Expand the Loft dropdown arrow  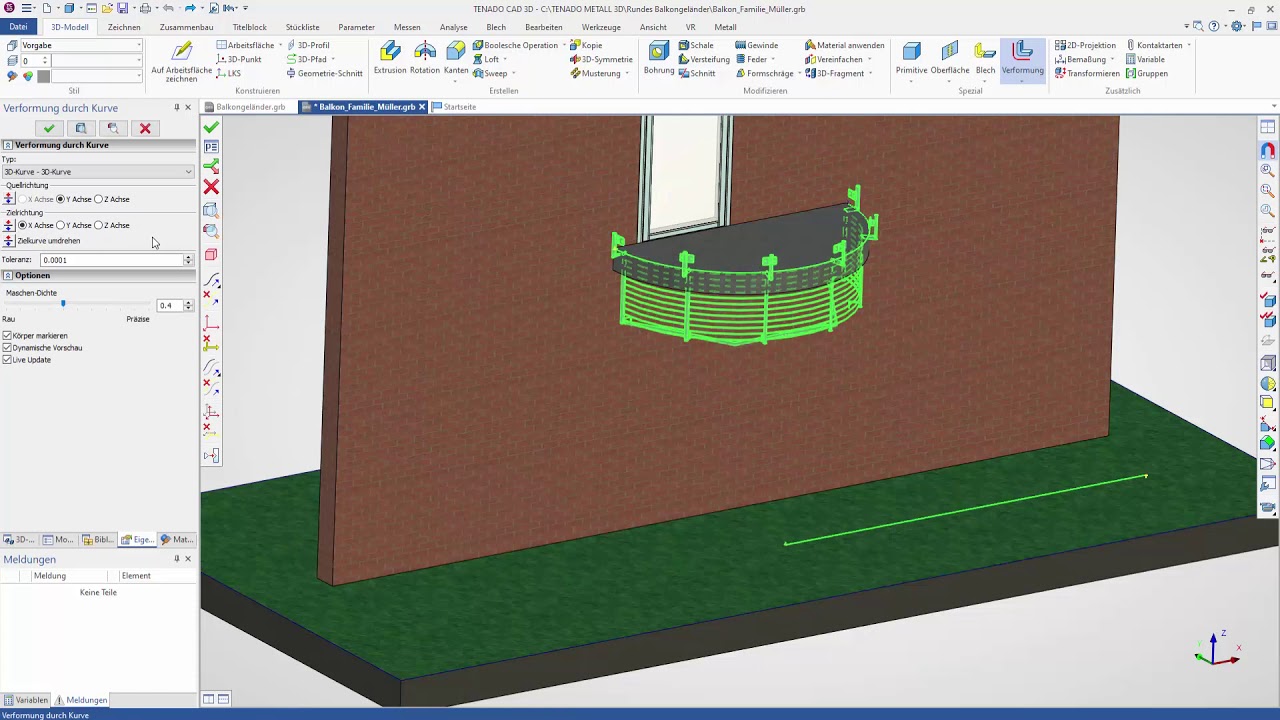505,59
